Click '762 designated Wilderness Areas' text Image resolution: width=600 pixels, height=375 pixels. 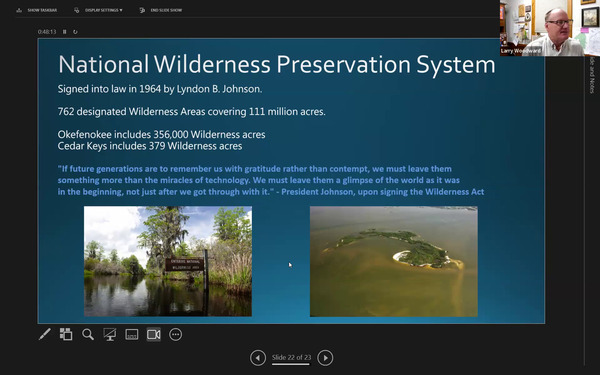click(x=191, y=112)
